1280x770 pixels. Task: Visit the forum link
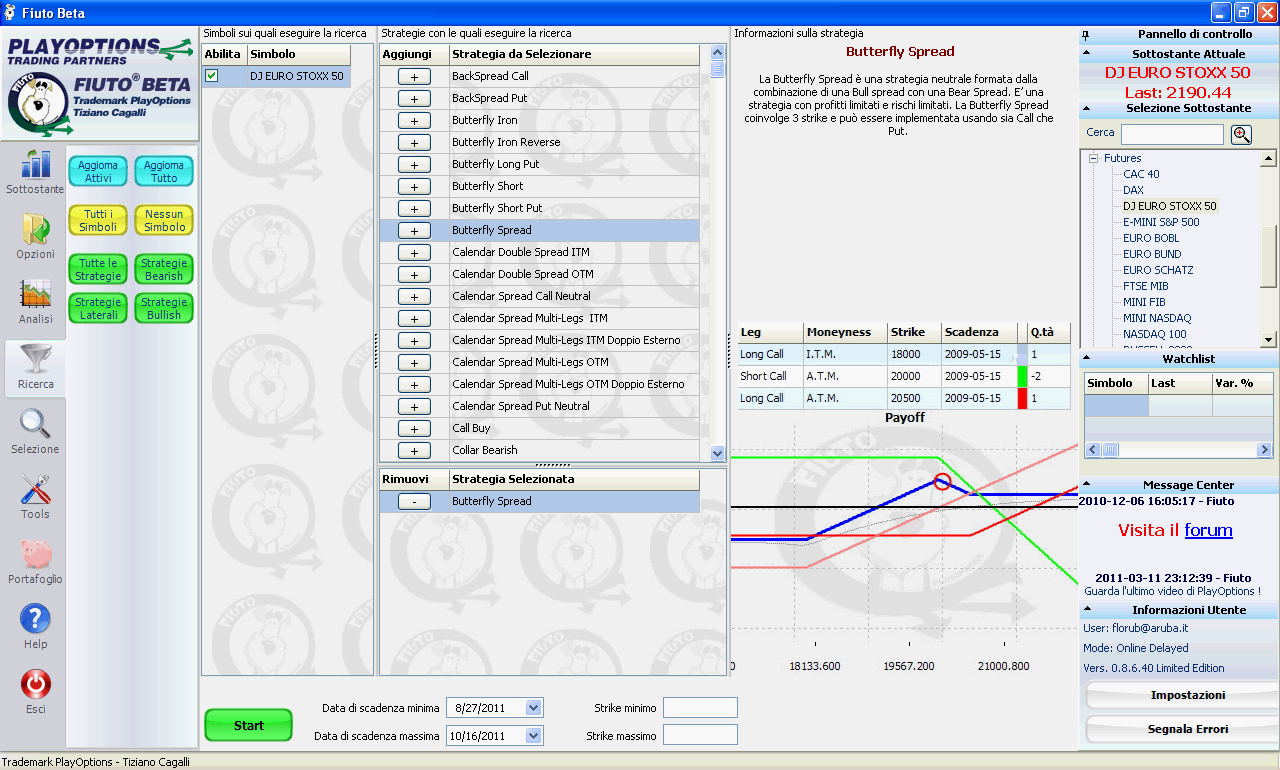point(1208,530)
